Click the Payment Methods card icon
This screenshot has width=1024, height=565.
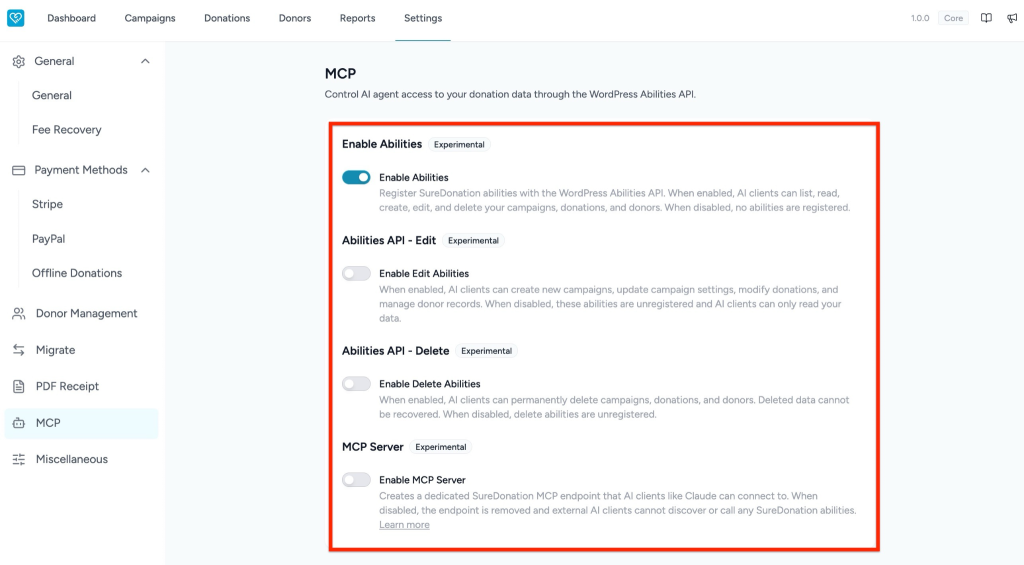pyautogui.click(x=18, y=170)
